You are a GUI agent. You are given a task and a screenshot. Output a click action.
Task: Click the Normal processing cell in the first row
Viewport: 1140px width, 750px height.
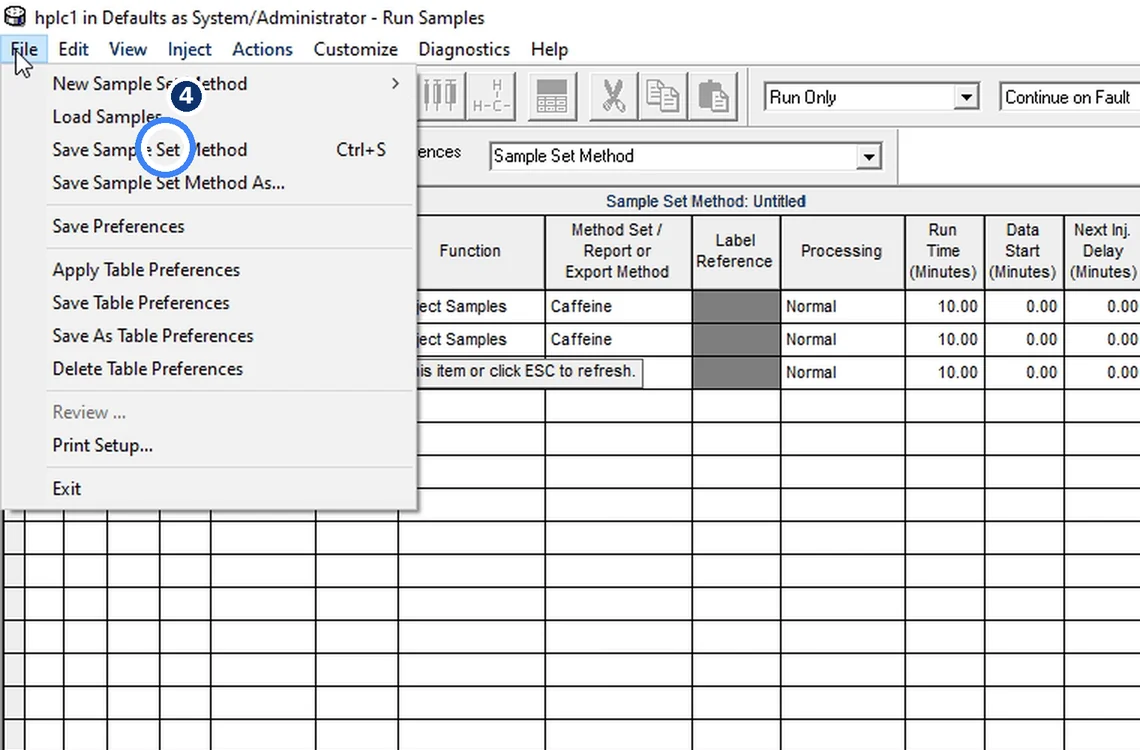842,307
